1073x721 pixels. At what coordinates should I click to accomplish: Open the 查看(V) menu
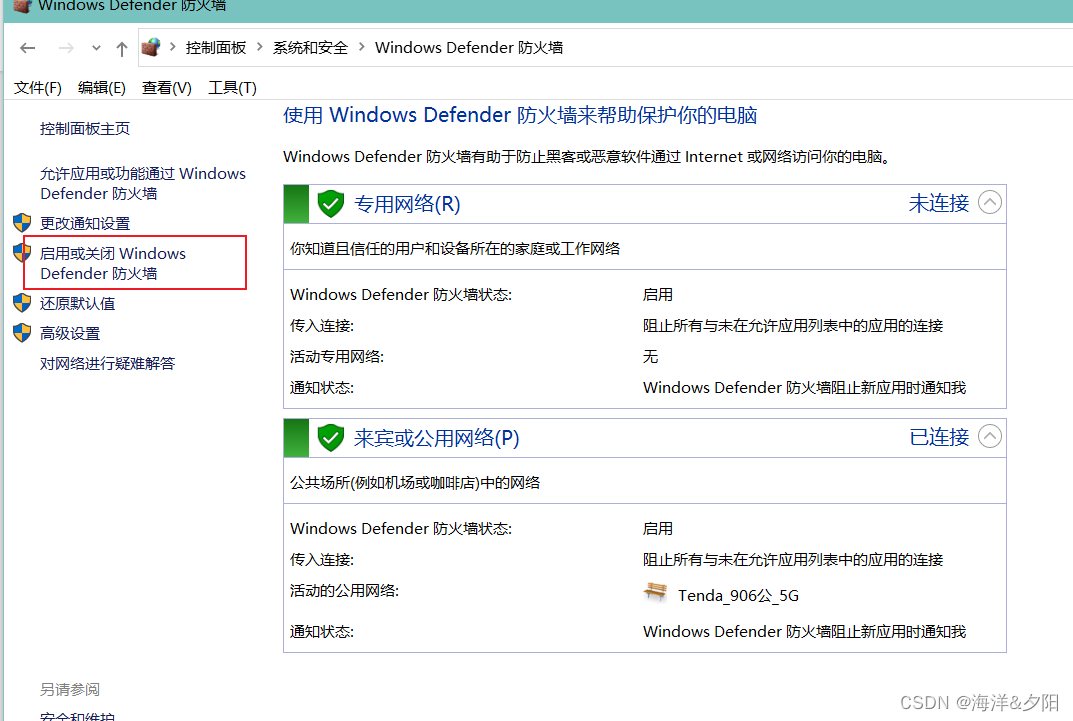tap(166, 88)
